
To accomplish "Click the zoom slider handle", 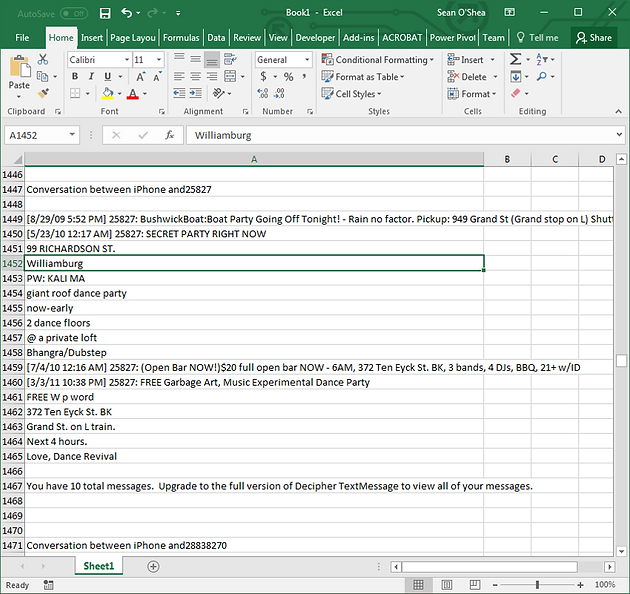I will (x=537, y=584).
